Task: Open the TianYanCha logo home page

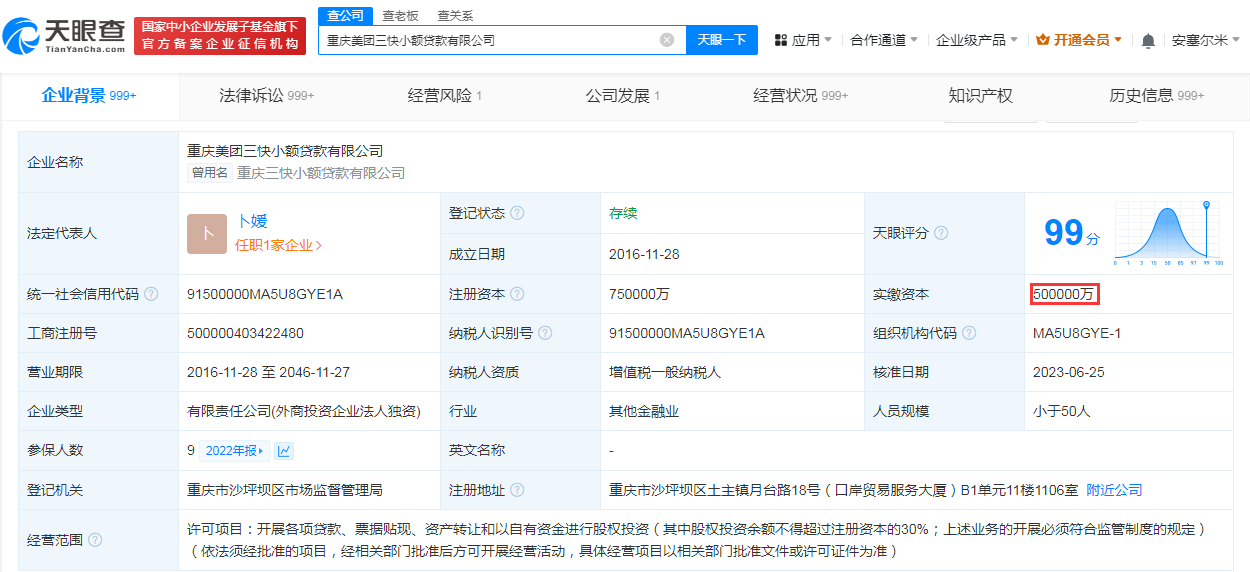Action: 63,36
